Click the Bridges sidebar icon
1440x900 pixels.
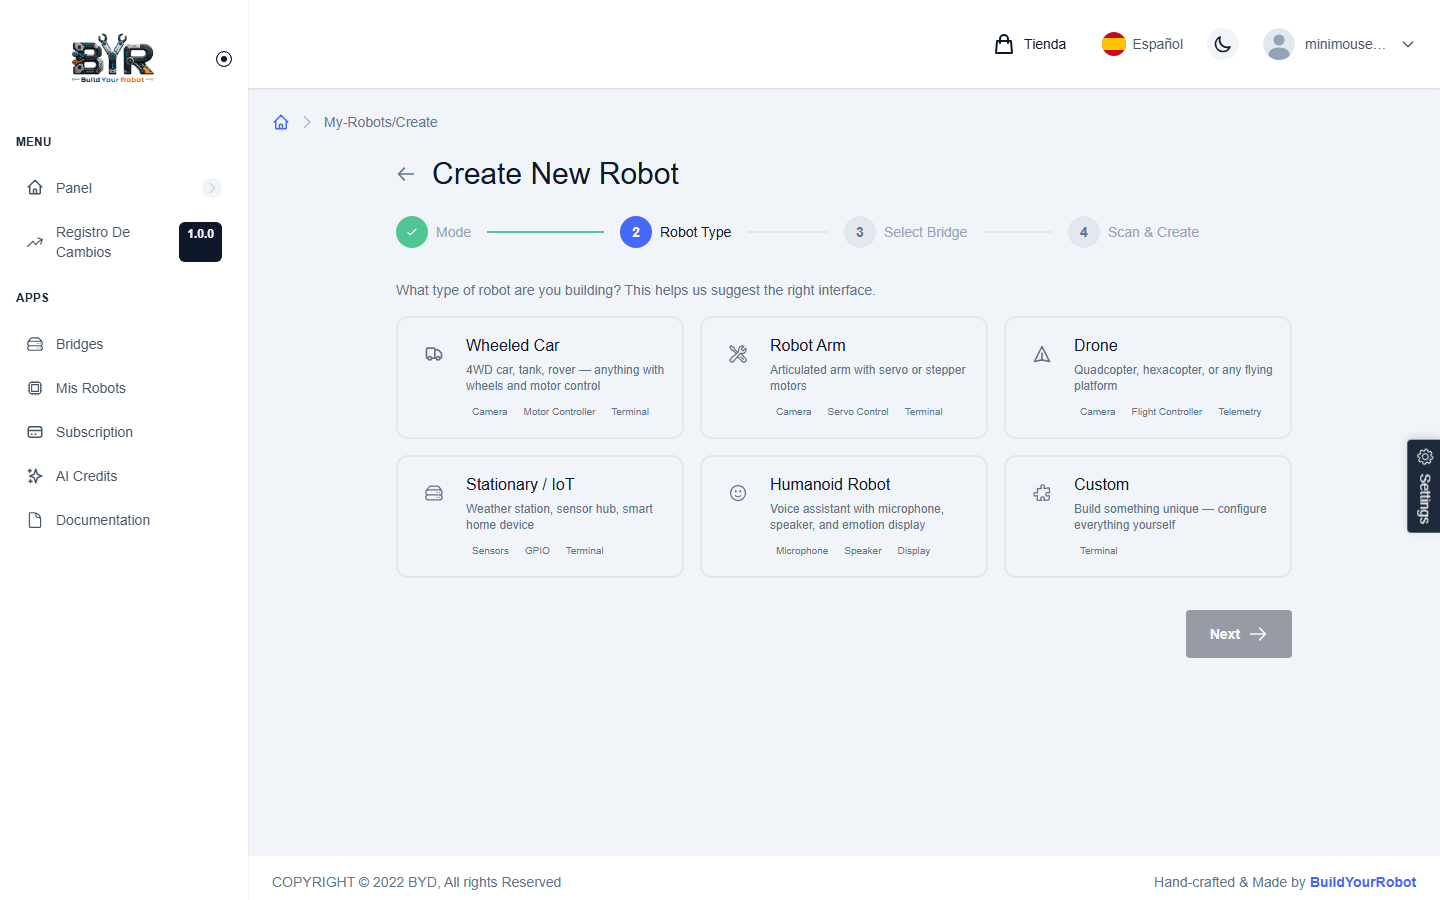point(35,344)
